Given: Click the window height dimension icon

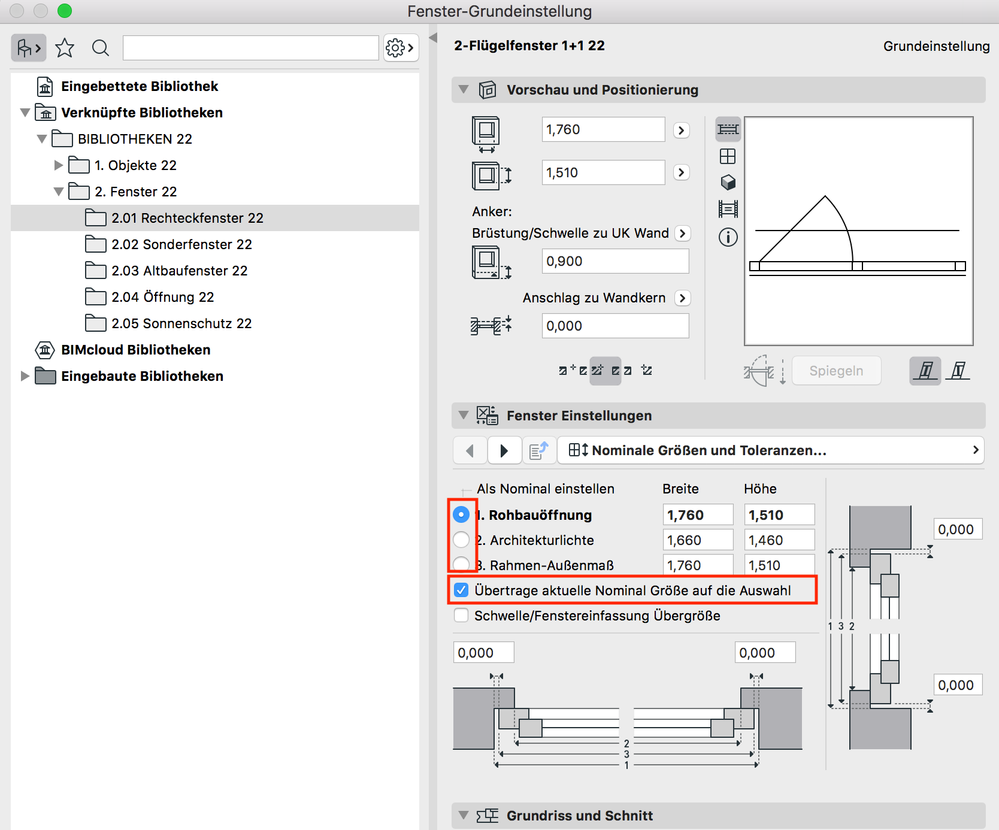Looking at the screenshot, I should click(491, 176).
